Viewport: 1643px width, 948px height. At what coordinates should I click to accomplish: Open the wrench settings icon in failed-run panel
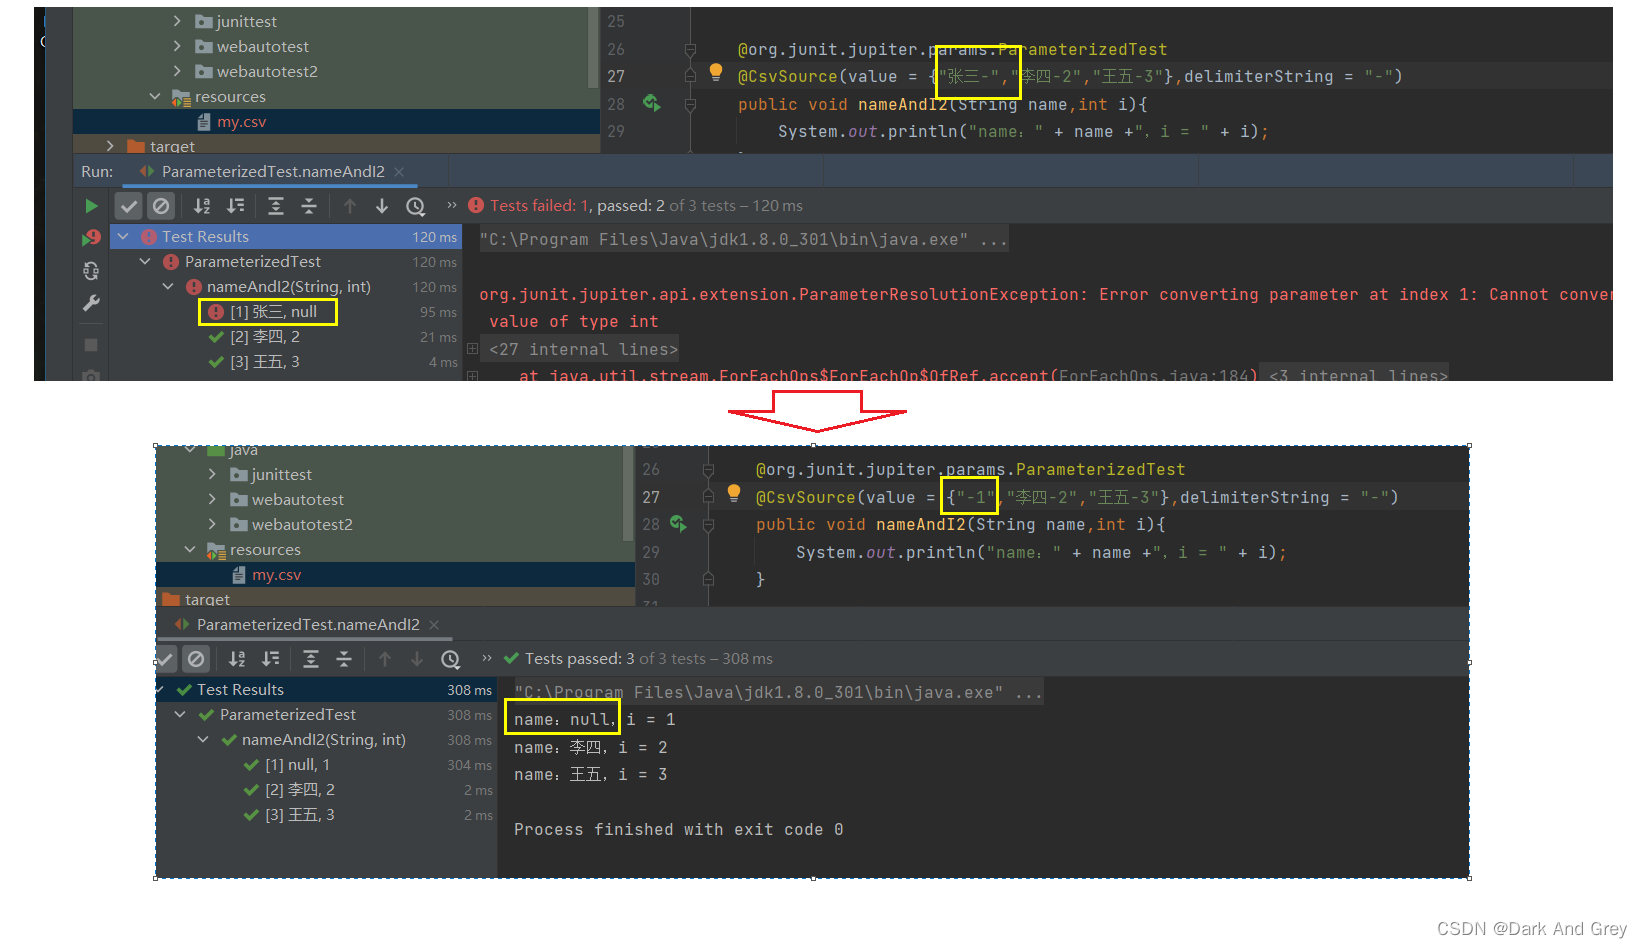(x=91, y=302)
